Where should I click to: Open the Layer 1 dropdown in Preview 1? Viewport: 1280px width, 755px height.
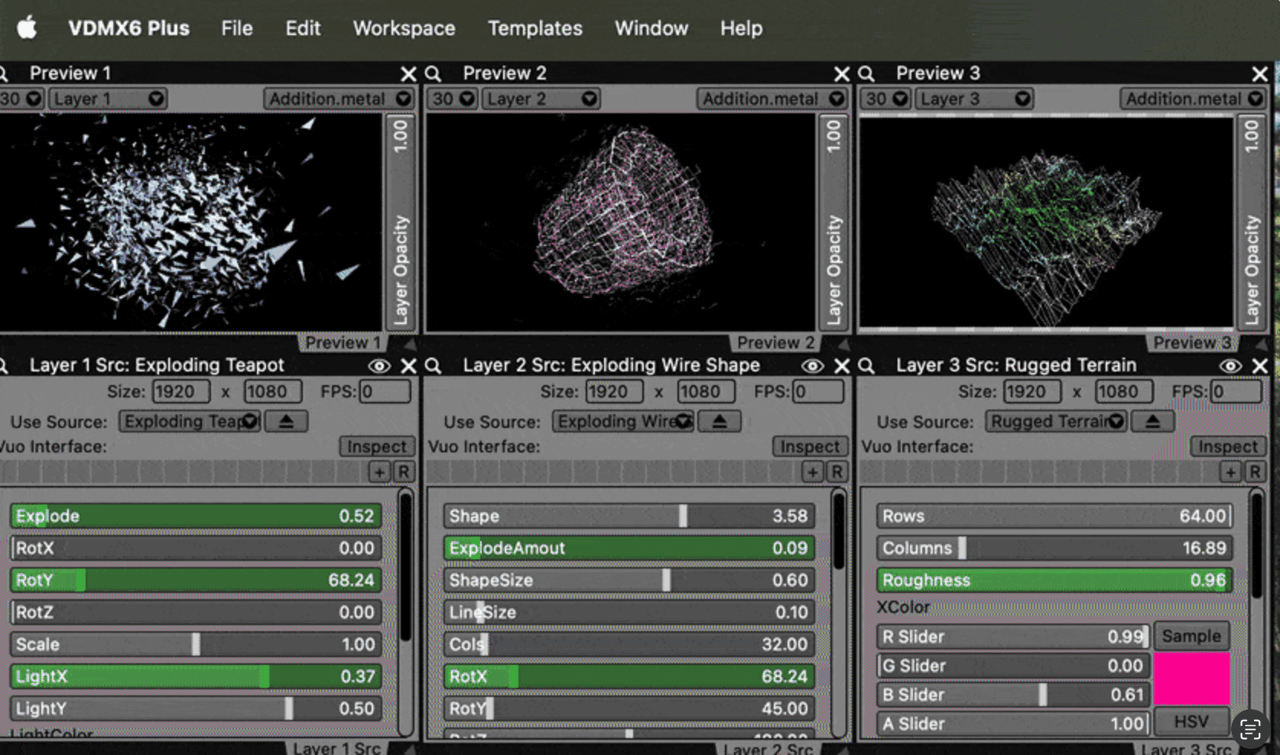(108, 99)
